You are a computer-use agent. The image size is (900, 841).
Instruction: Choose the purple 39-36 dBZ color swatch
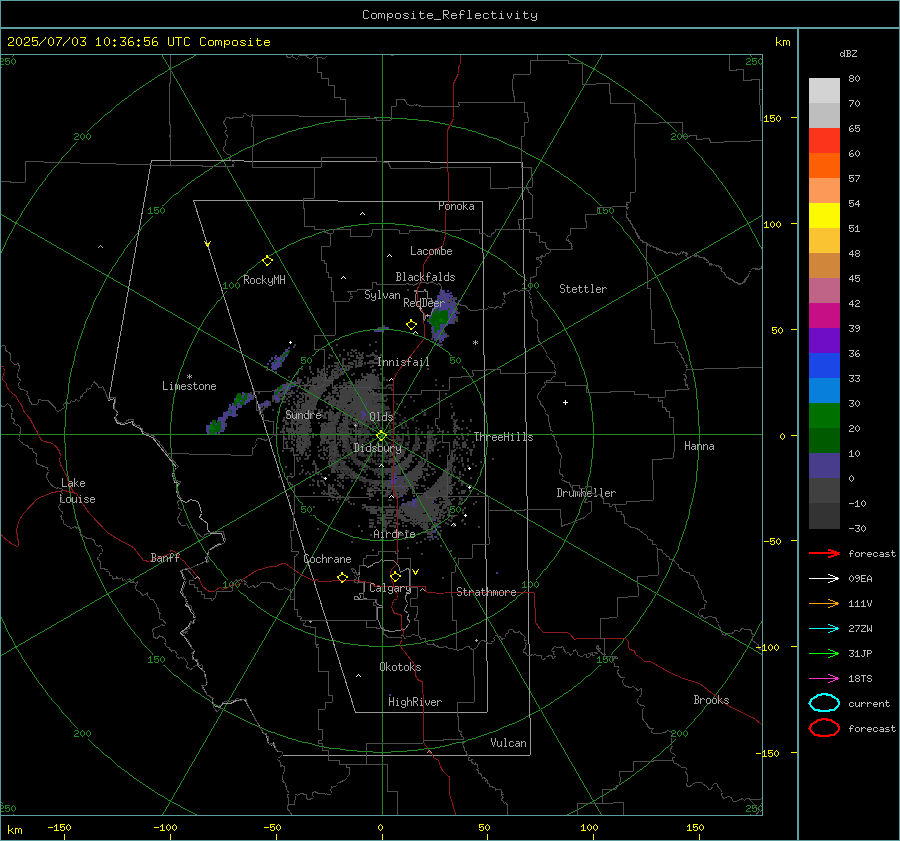point(824,340)
